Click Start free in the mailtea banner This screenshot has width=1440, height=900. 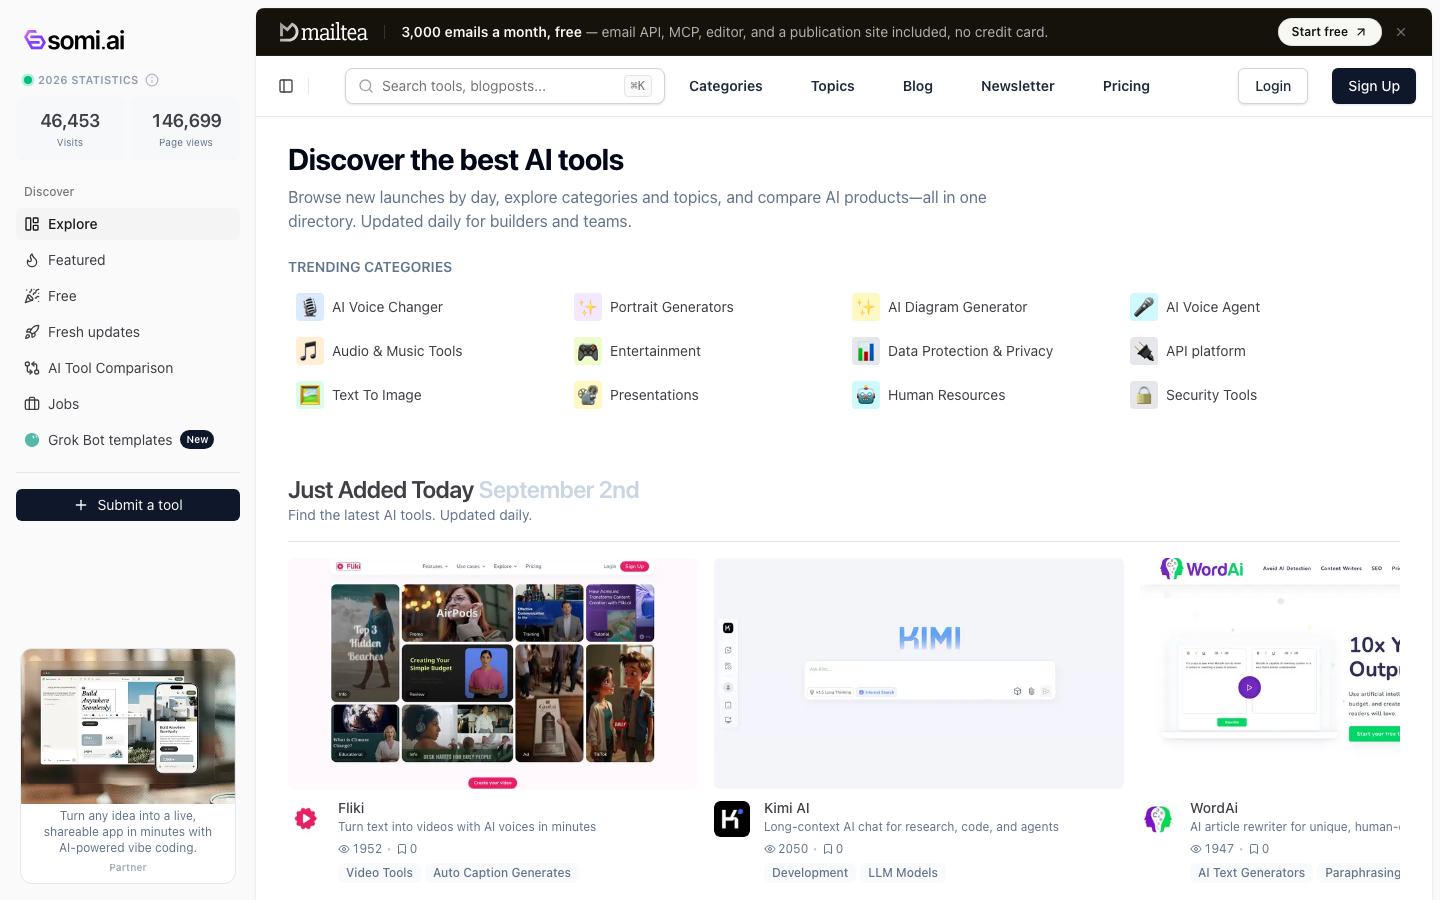coord(1329,32)
